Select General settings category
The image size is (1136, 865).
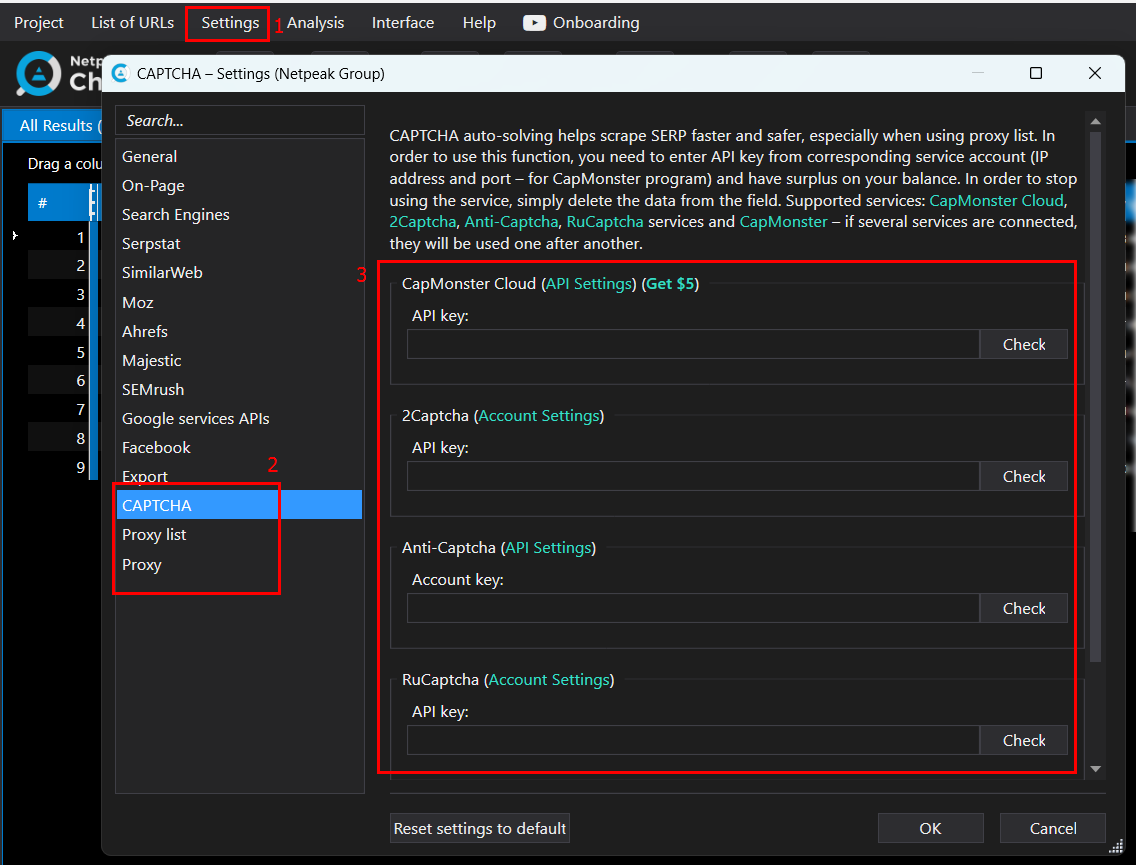(x=239, y=156)
